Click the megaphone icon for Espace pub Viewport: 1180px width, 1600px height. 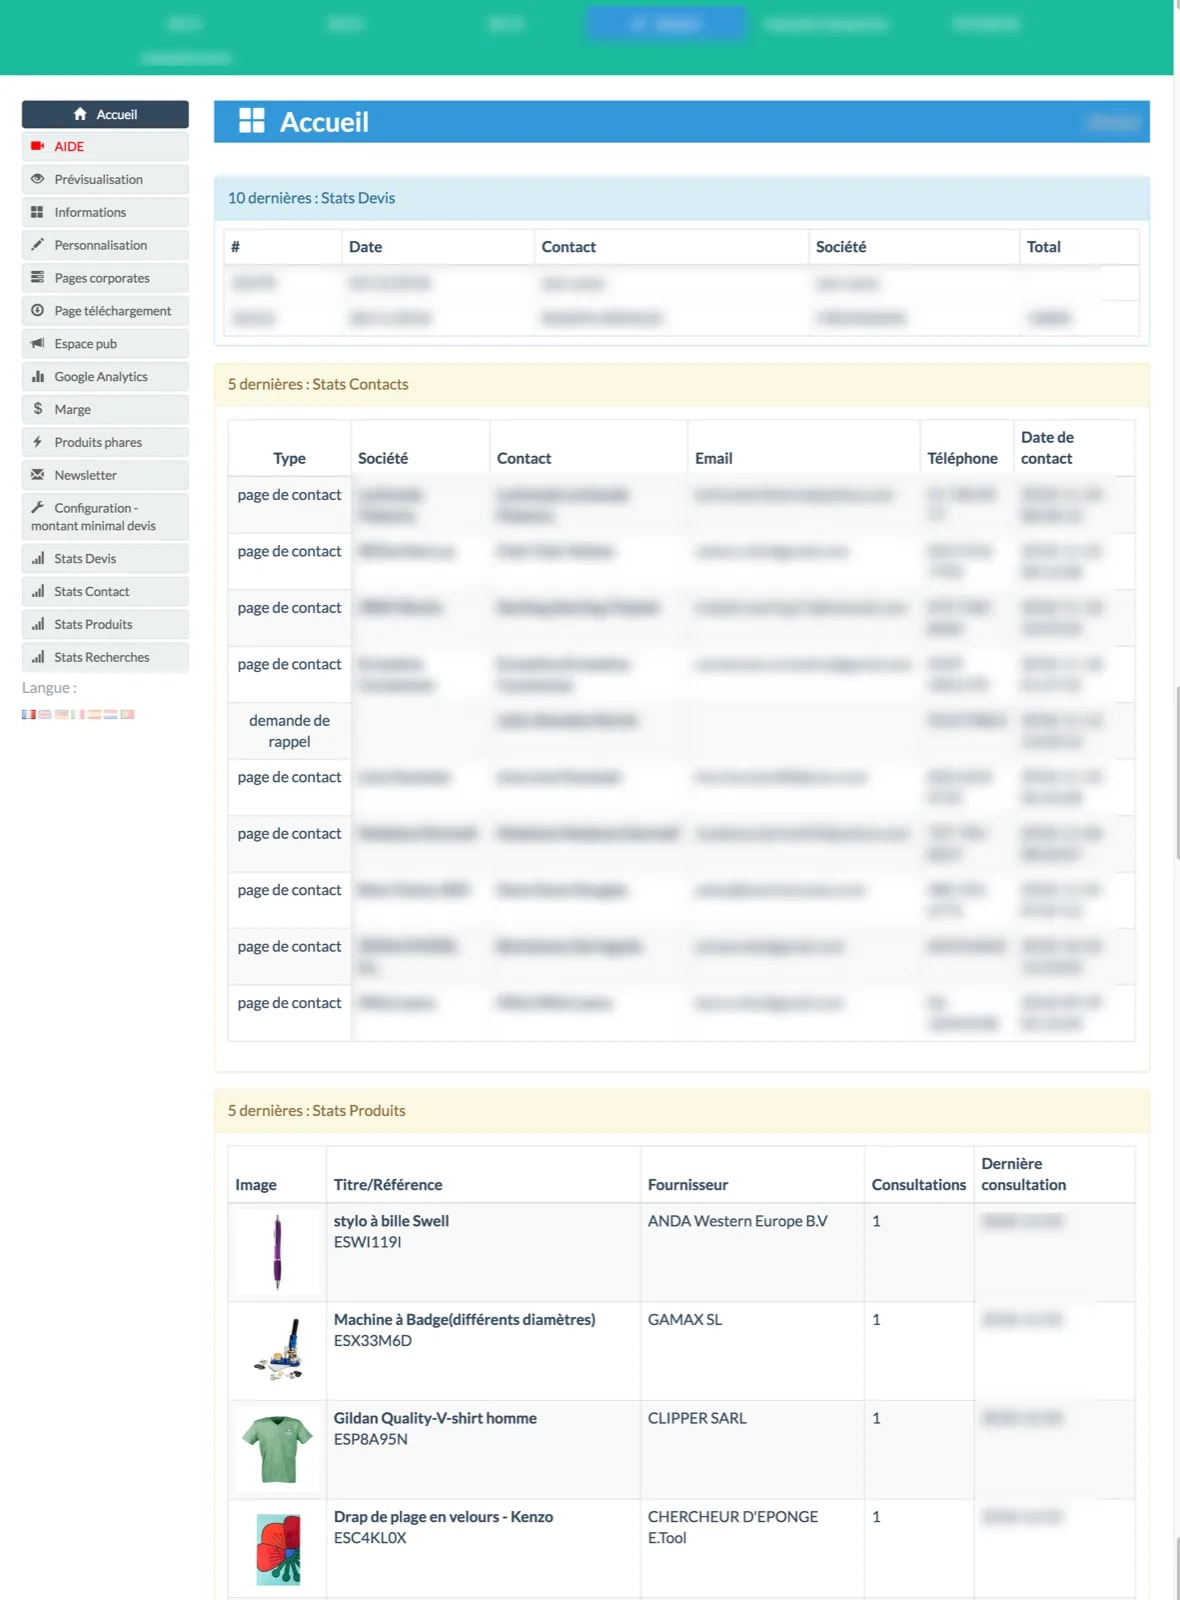(37, 343)
